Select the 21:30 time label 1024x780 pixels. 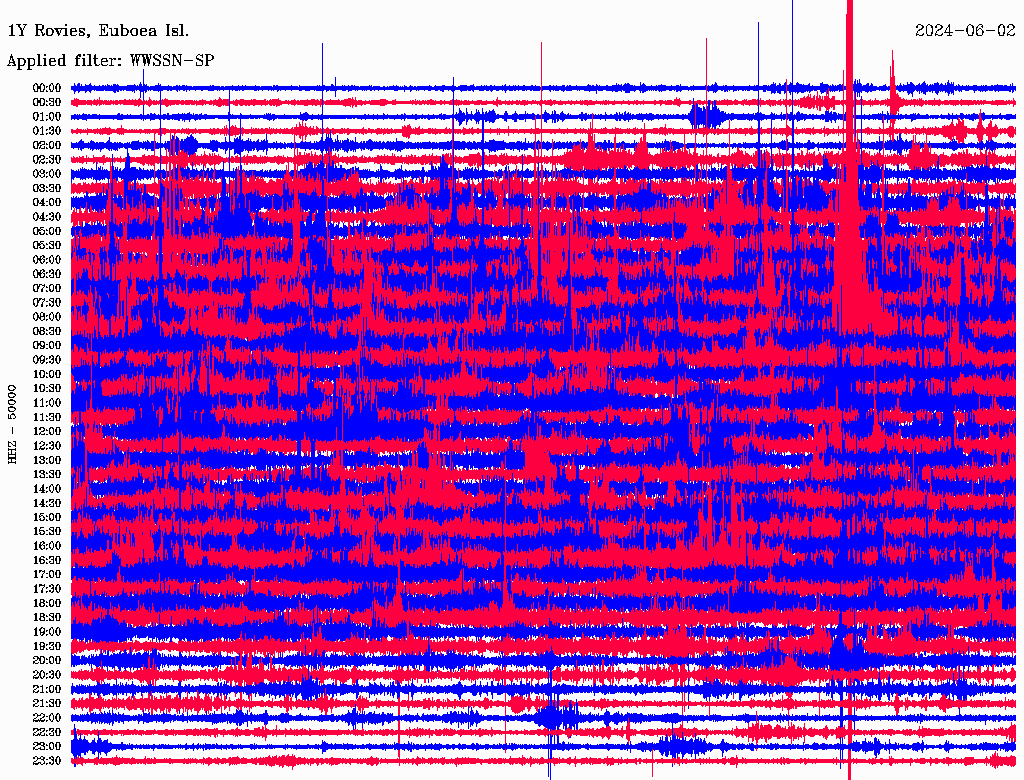coord(47,704)
